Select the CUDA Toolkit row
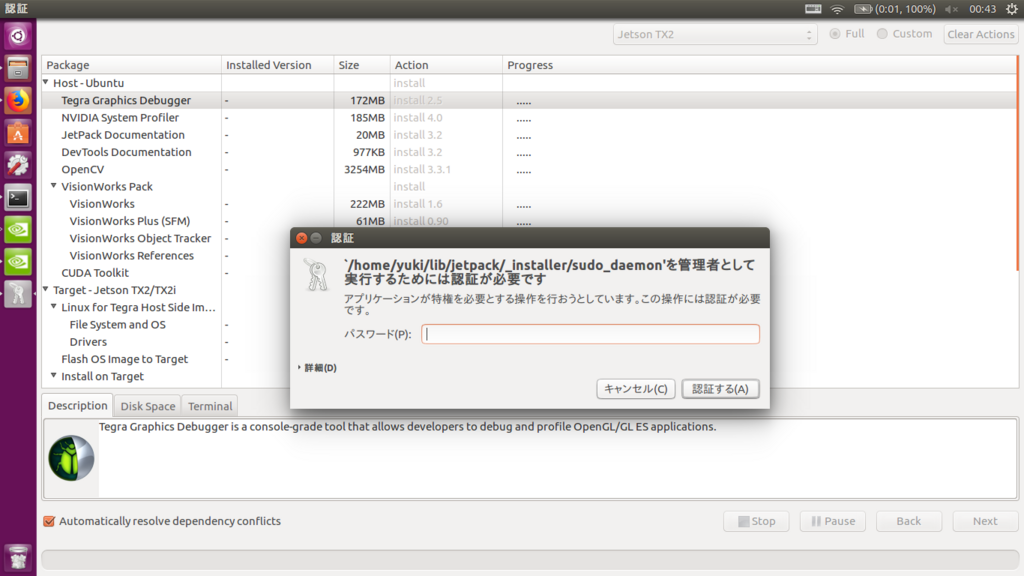1024x576 pixels. point(166,272)
